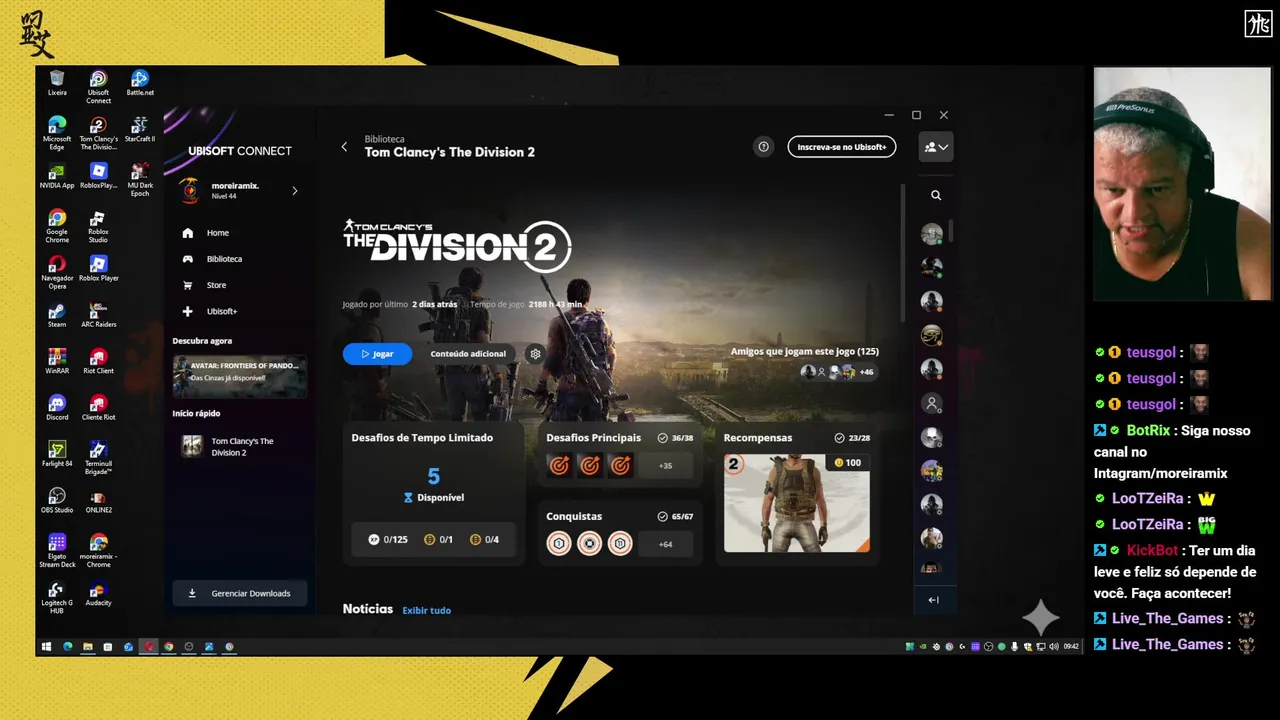
Task: Click Gerenciar Downloads button
Action: (240, 593)
